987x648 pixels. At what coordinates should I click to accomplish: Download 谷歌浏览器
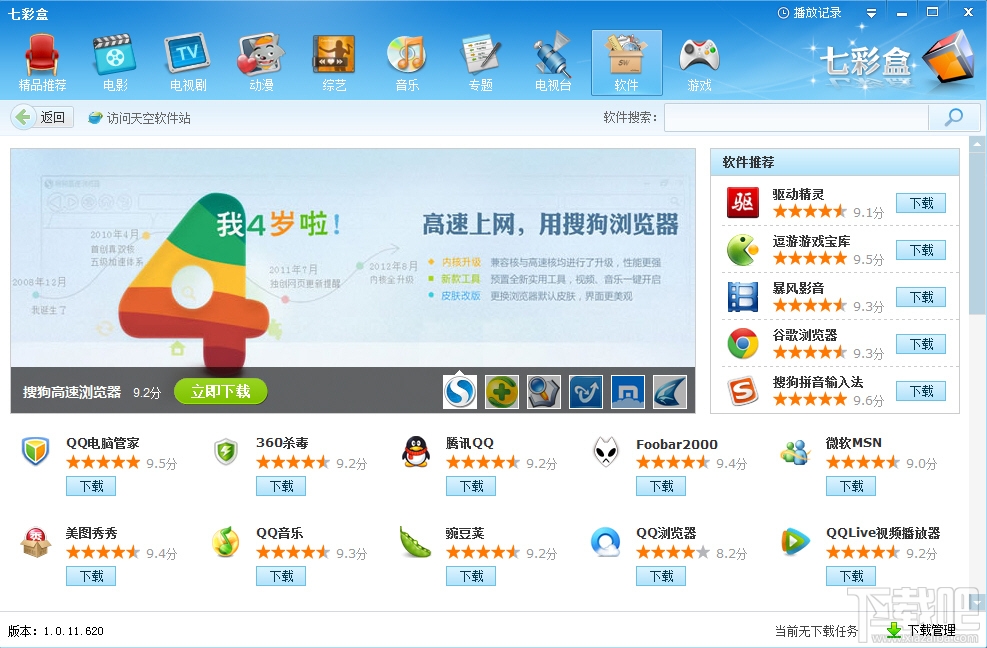pyautogui.click(x=921, y=344)
